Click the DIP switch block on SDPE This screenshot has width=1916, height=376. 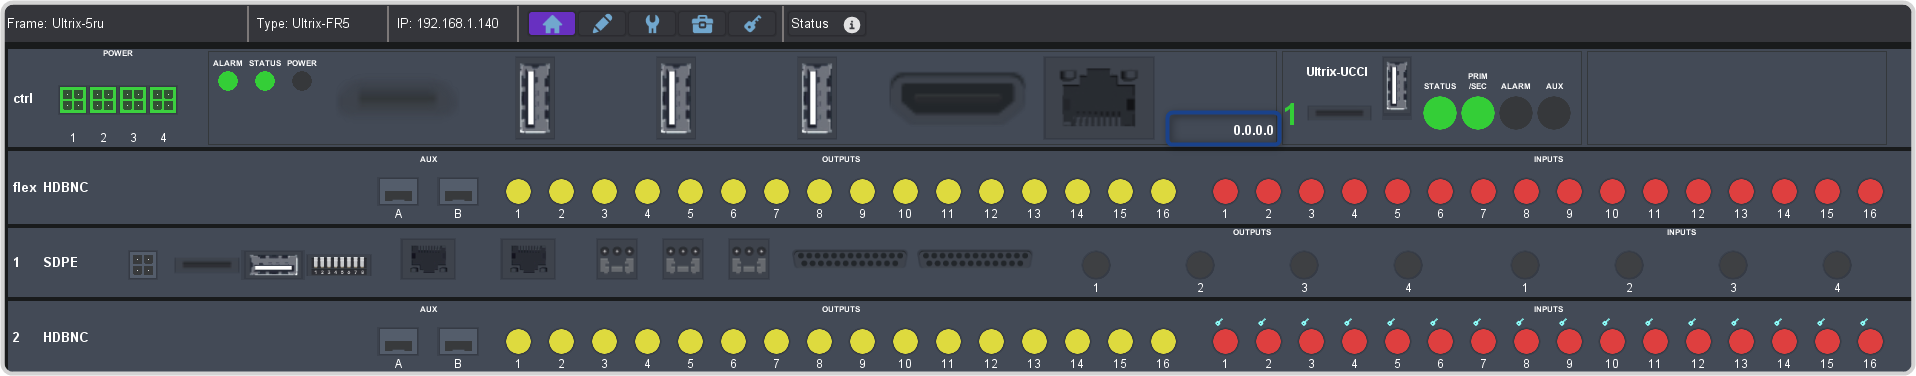pos(340,265)
